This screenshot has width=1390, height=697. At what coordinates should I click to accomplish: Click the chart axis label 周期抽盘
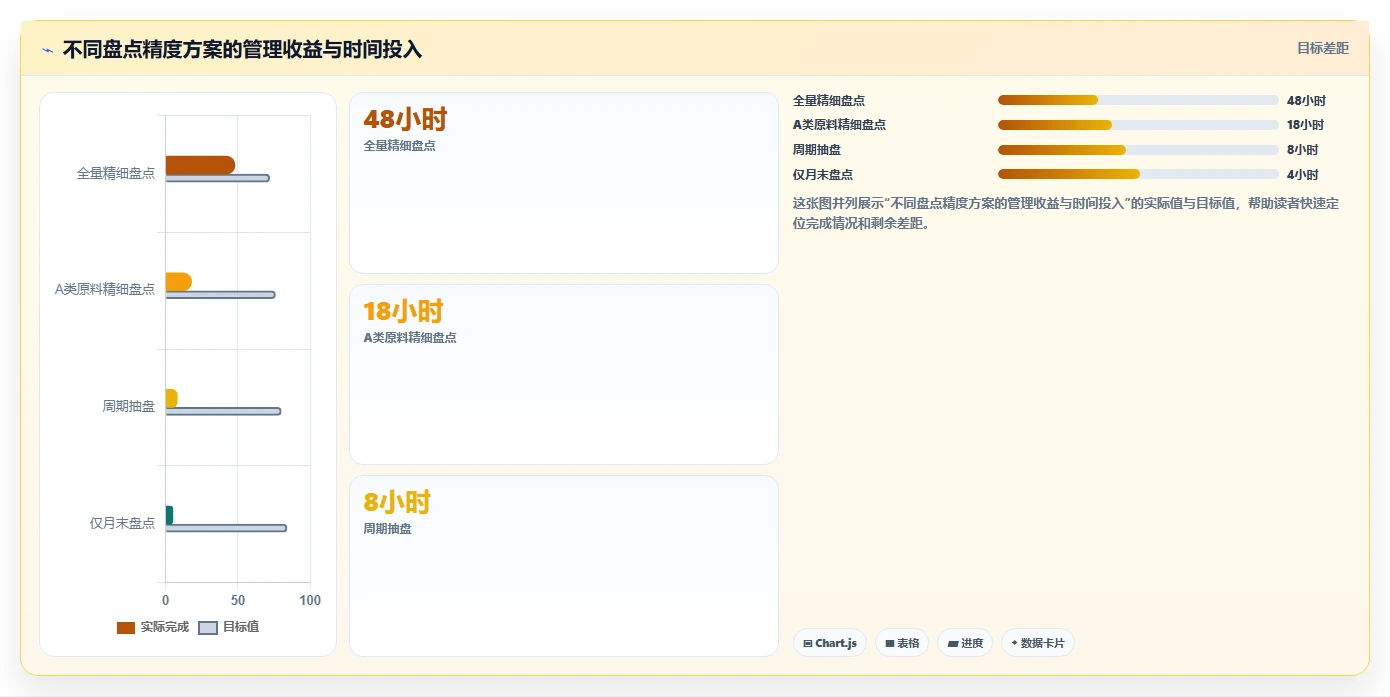tap(129, 406)
